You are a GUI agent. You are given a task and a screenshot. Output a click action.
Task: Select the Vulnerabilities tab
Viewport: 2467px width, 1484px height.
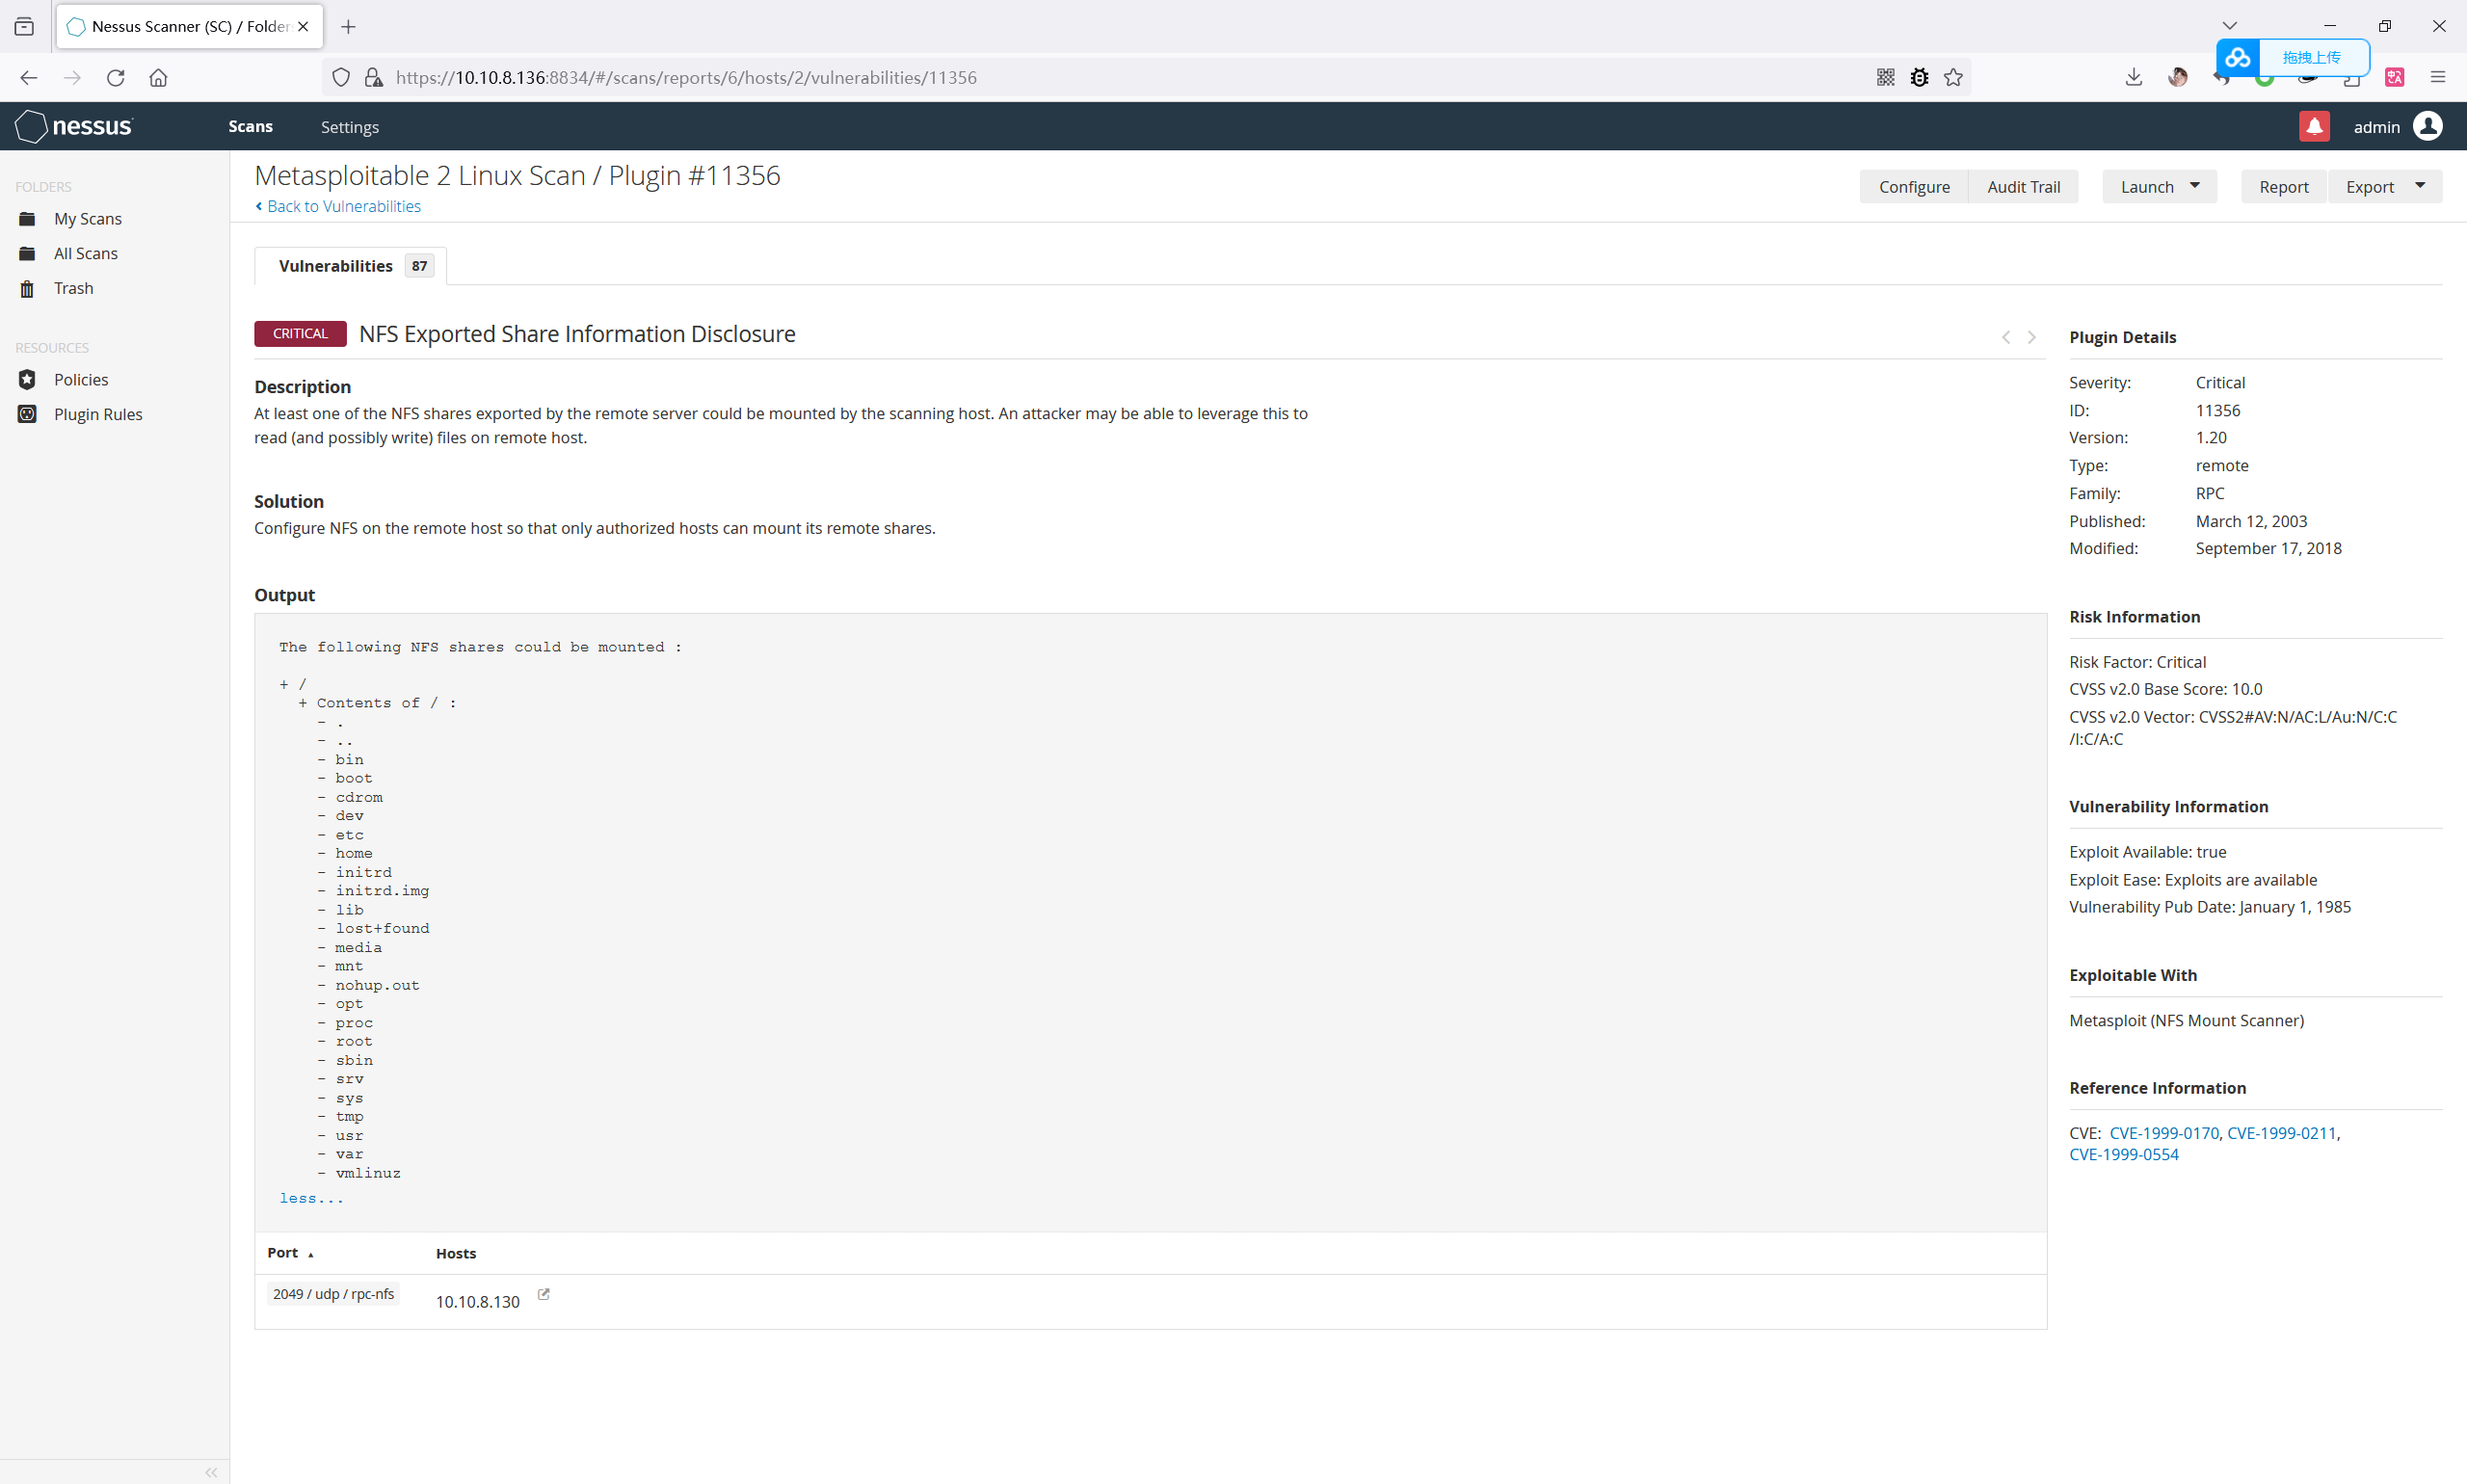coord(350,266)
